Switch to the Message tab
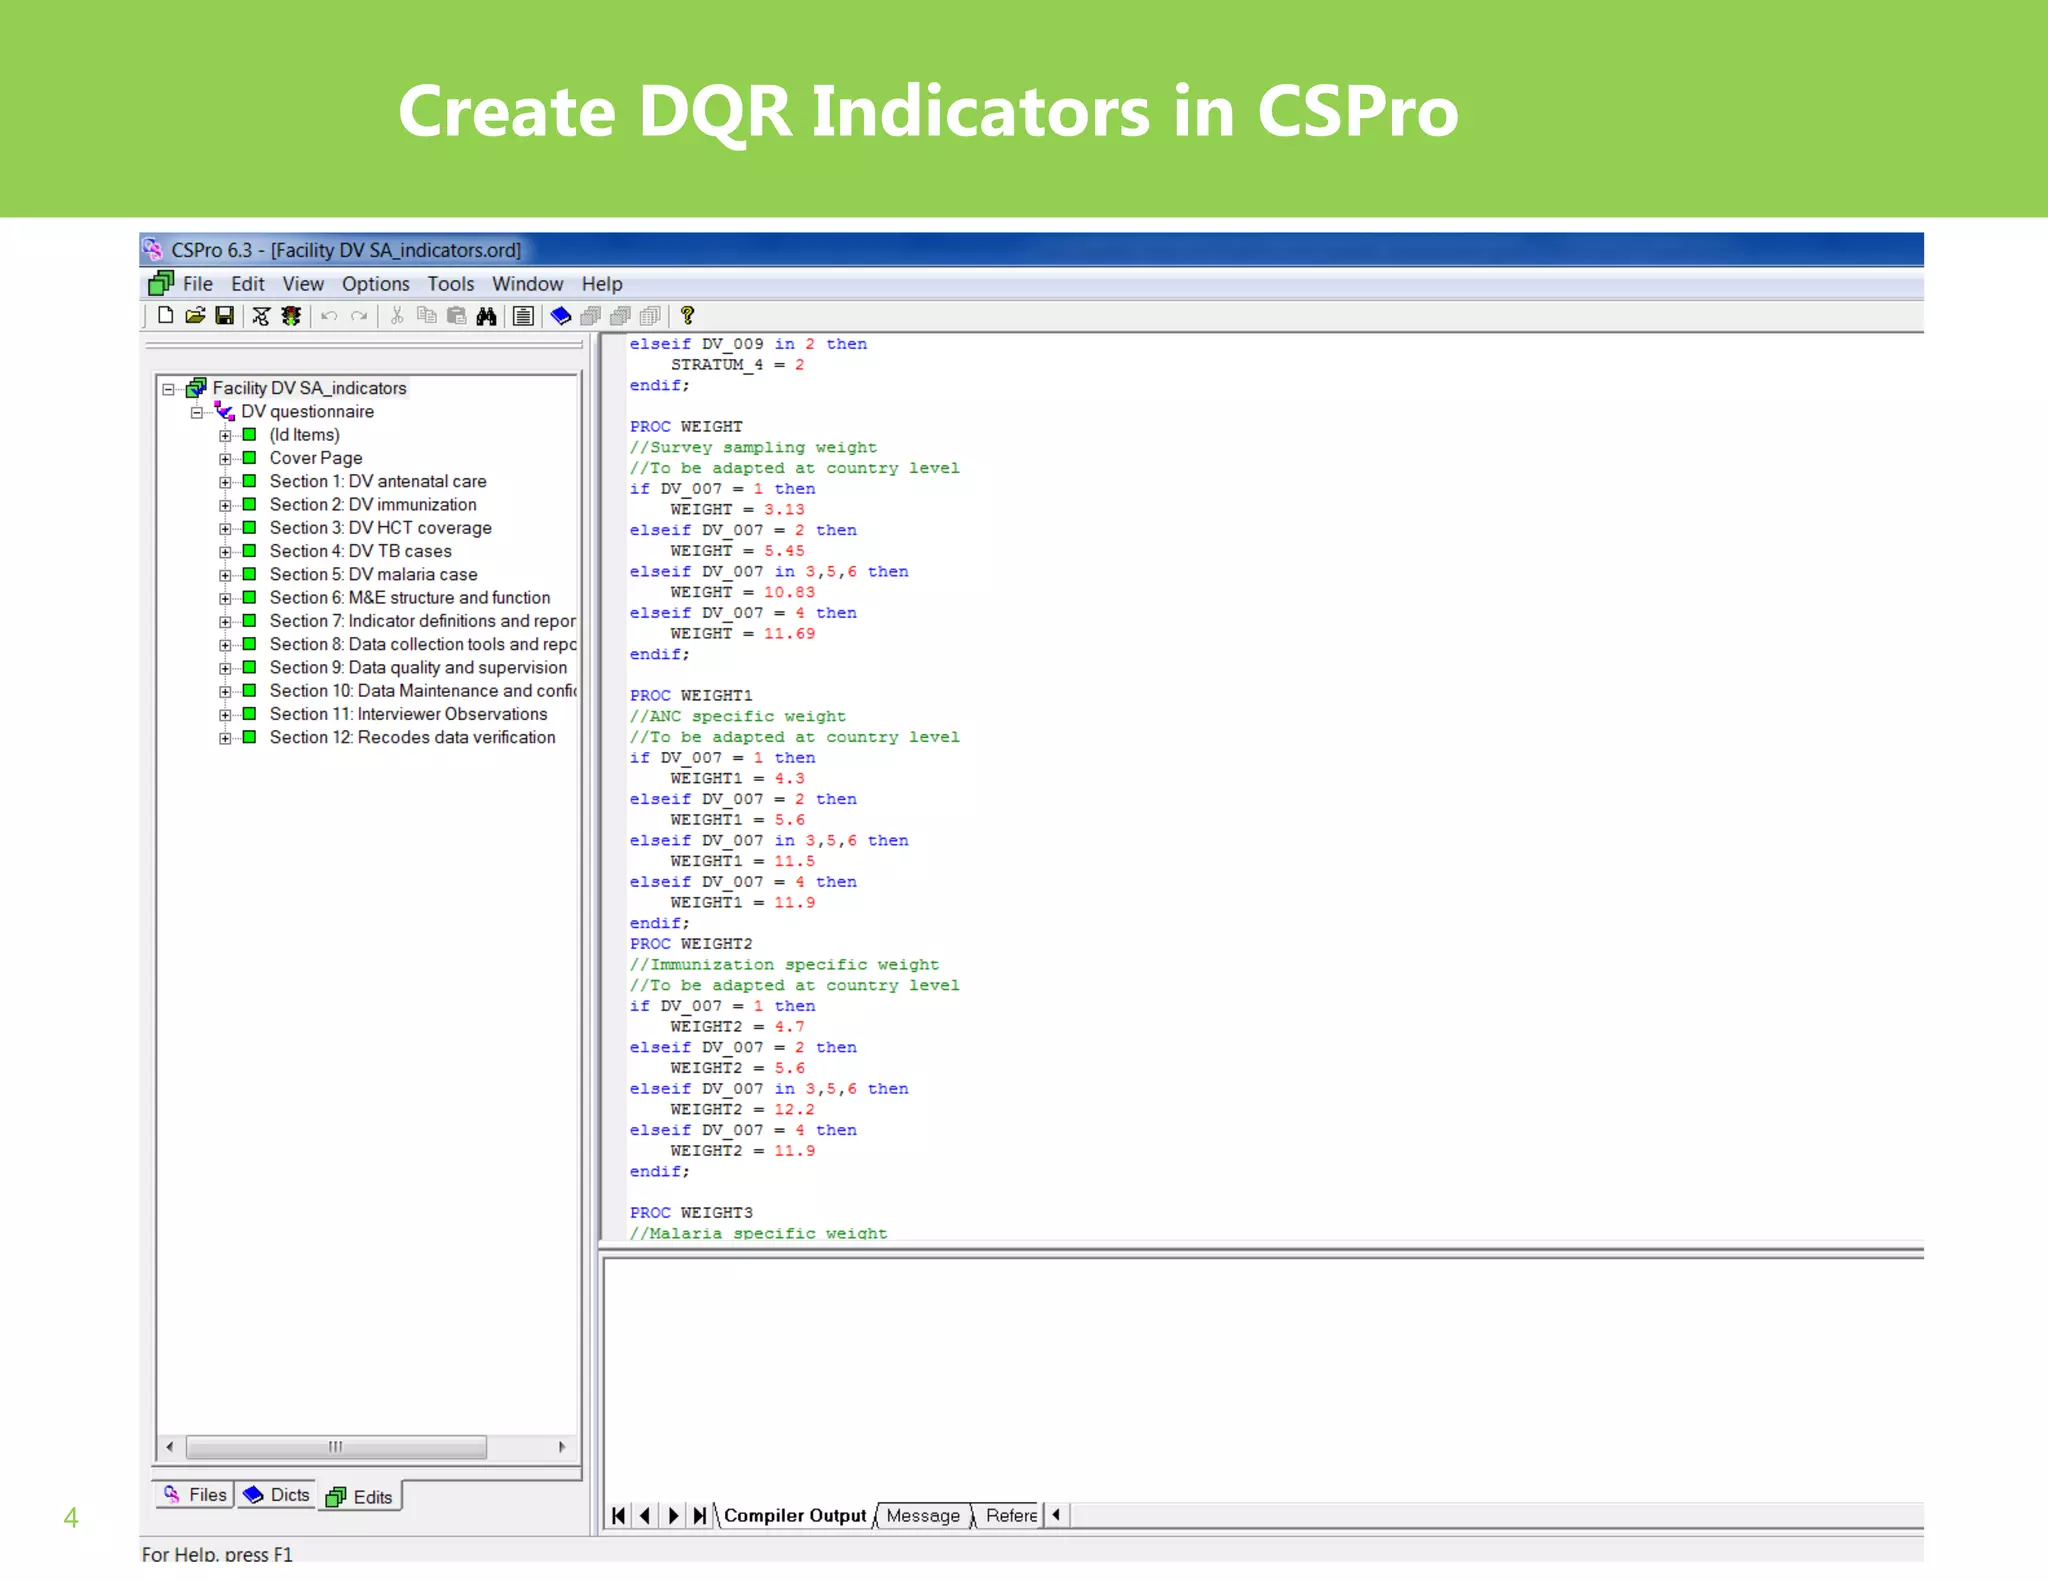This screenshot has height=1582, width=2048. click(x=923, y=1515)
